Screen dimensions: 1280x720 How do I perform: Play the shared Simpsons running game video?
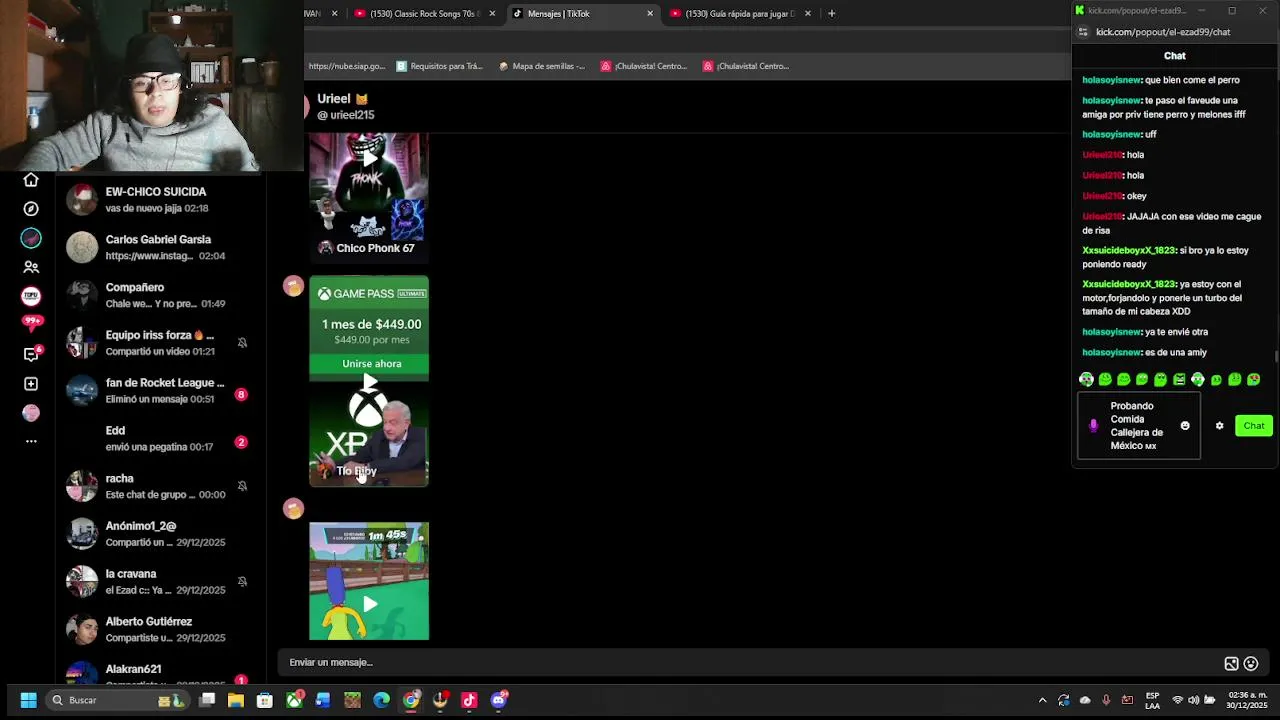369,603
